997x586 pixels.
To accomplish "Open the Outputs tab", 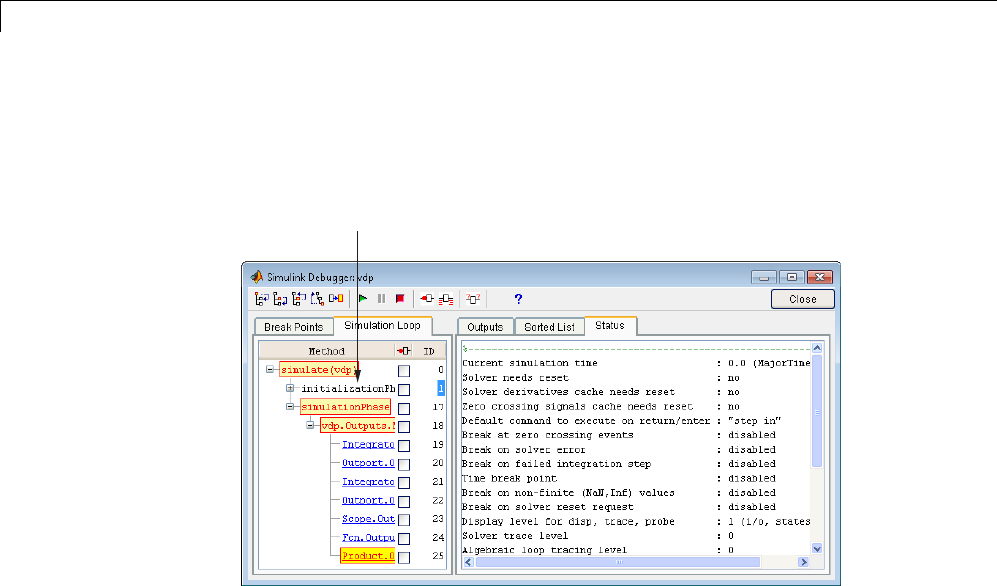I will [x=485, y=327].
